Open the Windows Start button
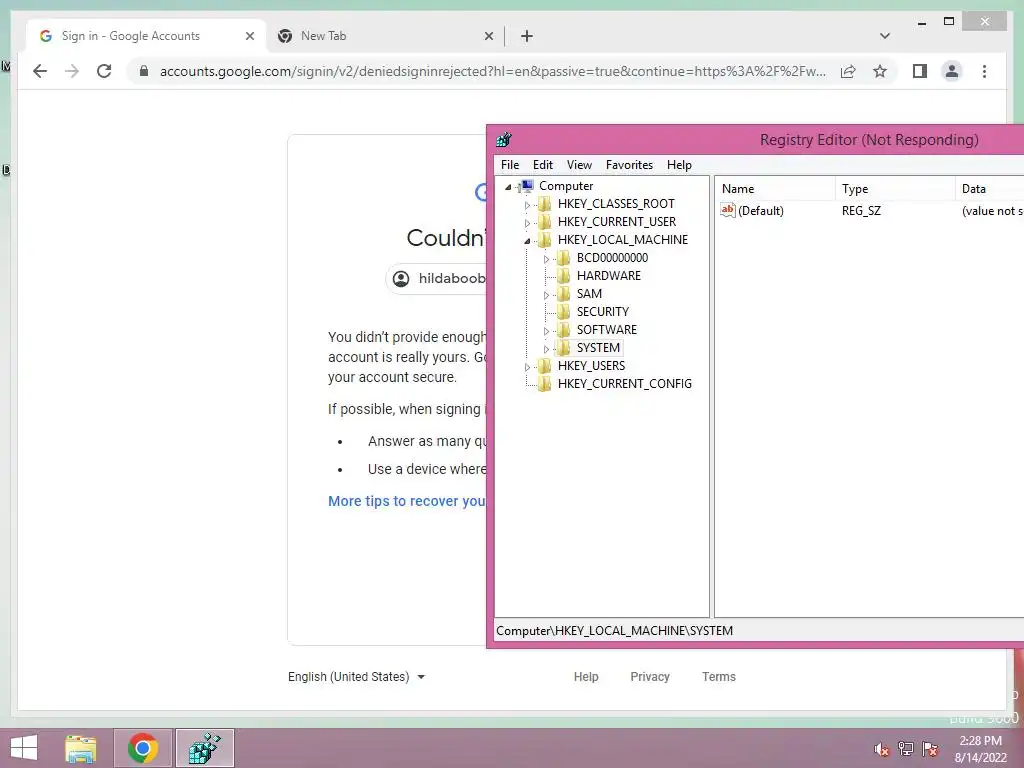 pyautogui.click(x=24, y=748)
